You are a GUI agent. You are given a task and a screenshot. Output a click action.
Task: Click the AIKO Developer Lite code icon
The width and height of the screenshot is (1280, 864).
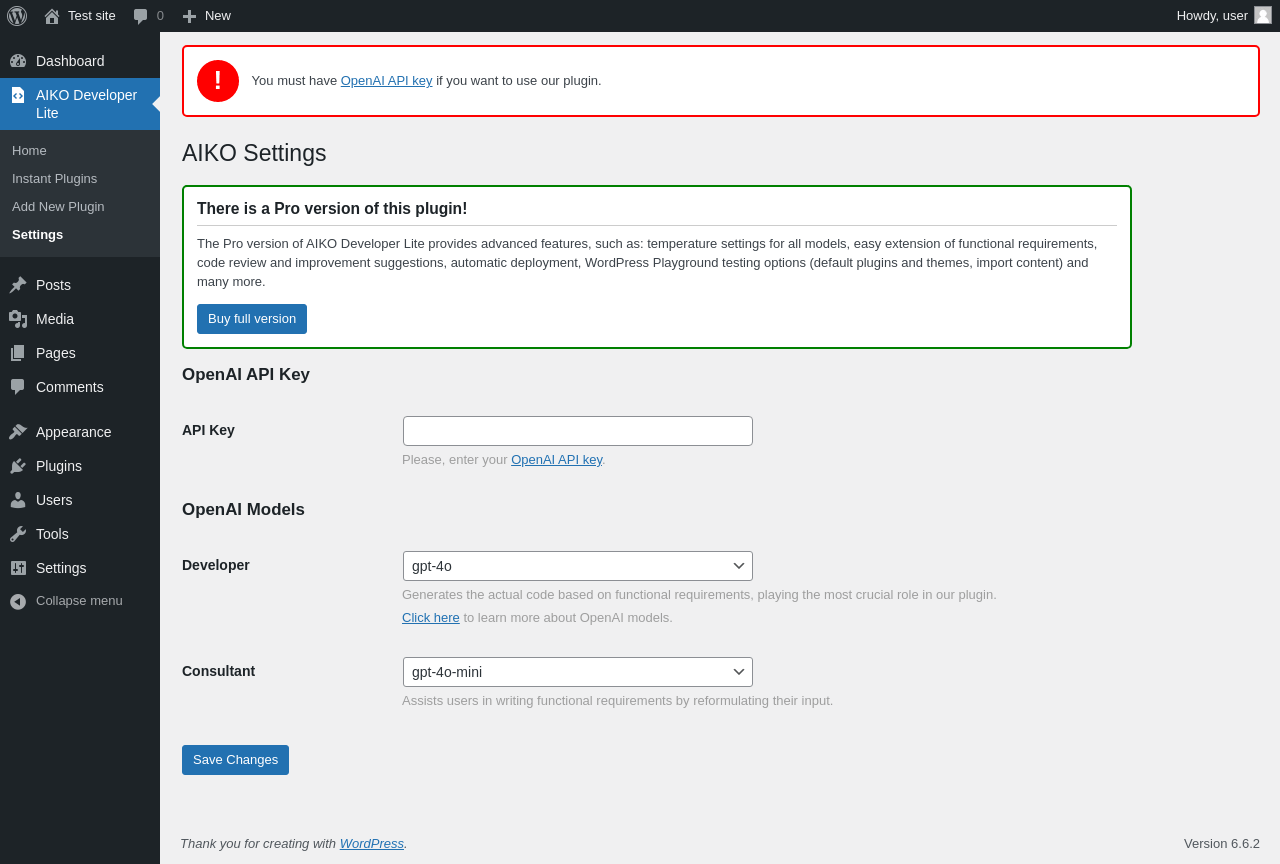18,95
